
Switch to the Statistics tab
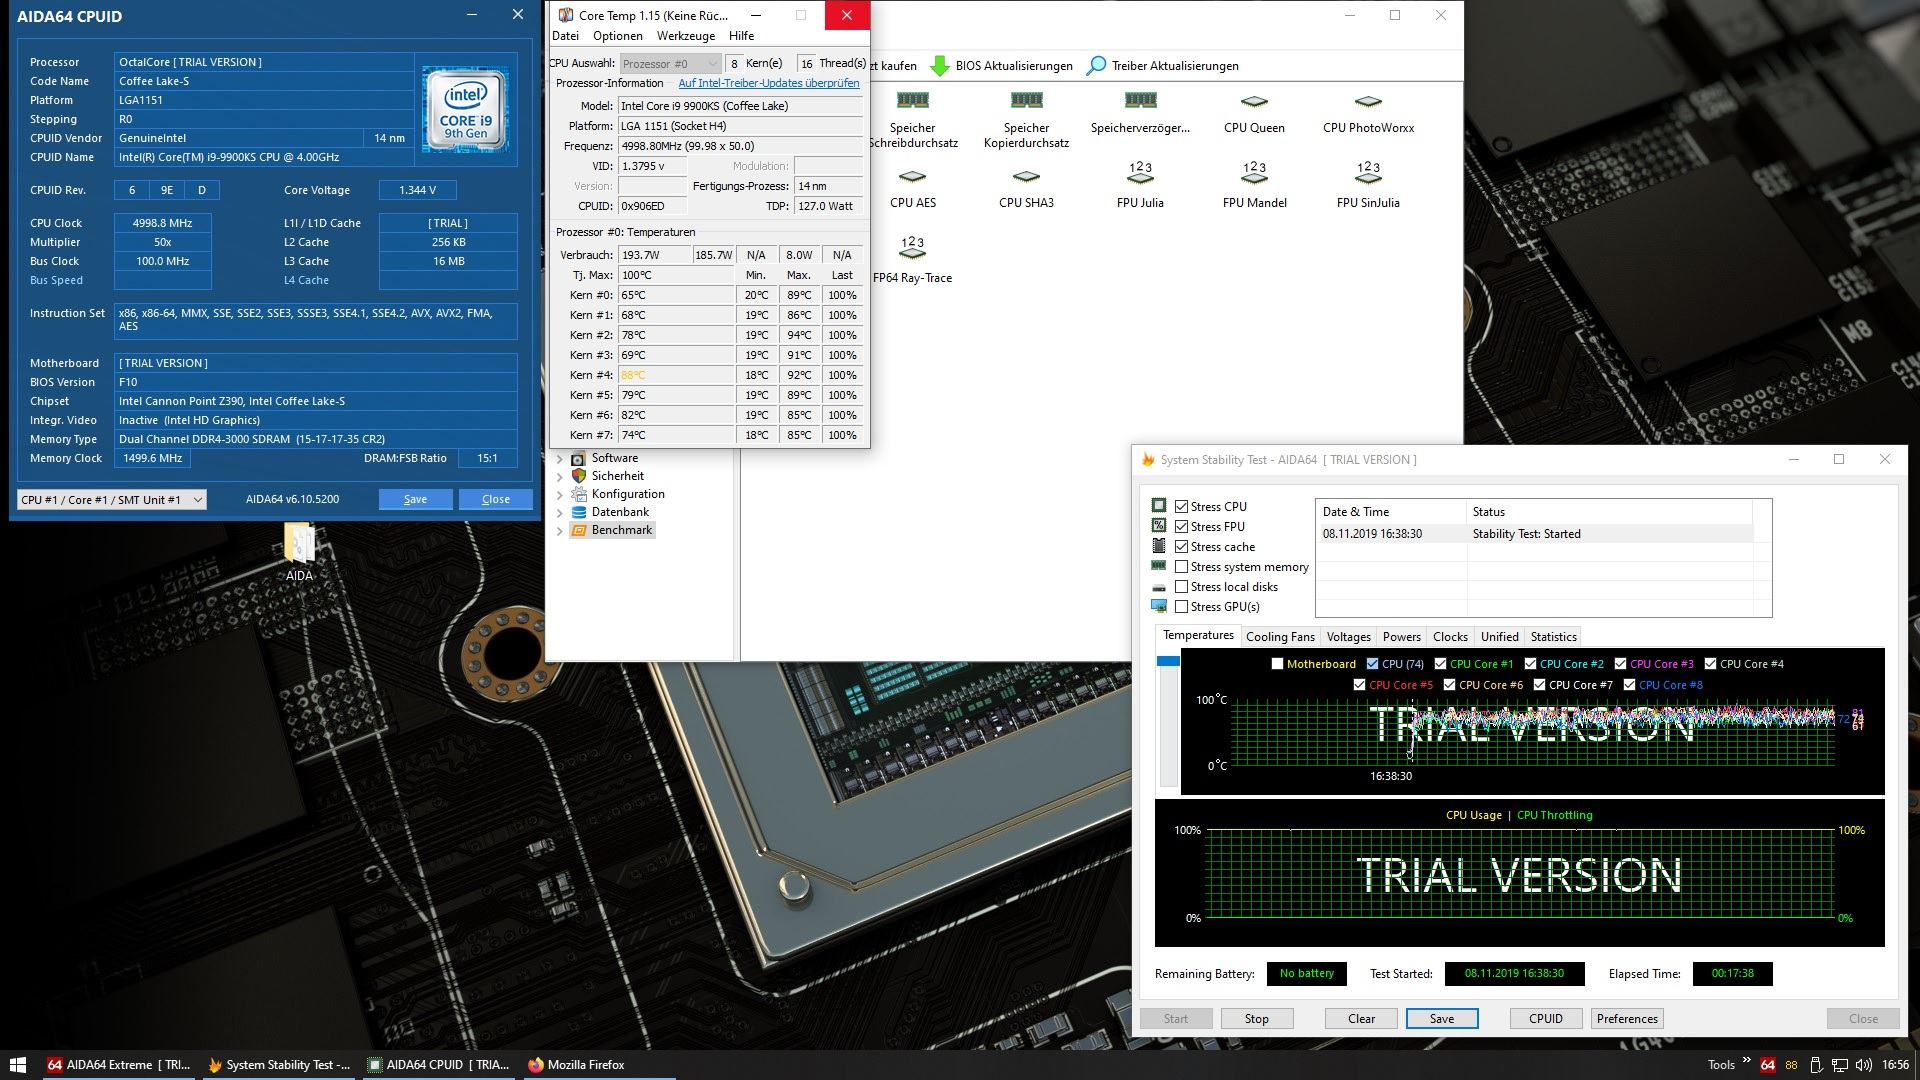coord(1553,637)
